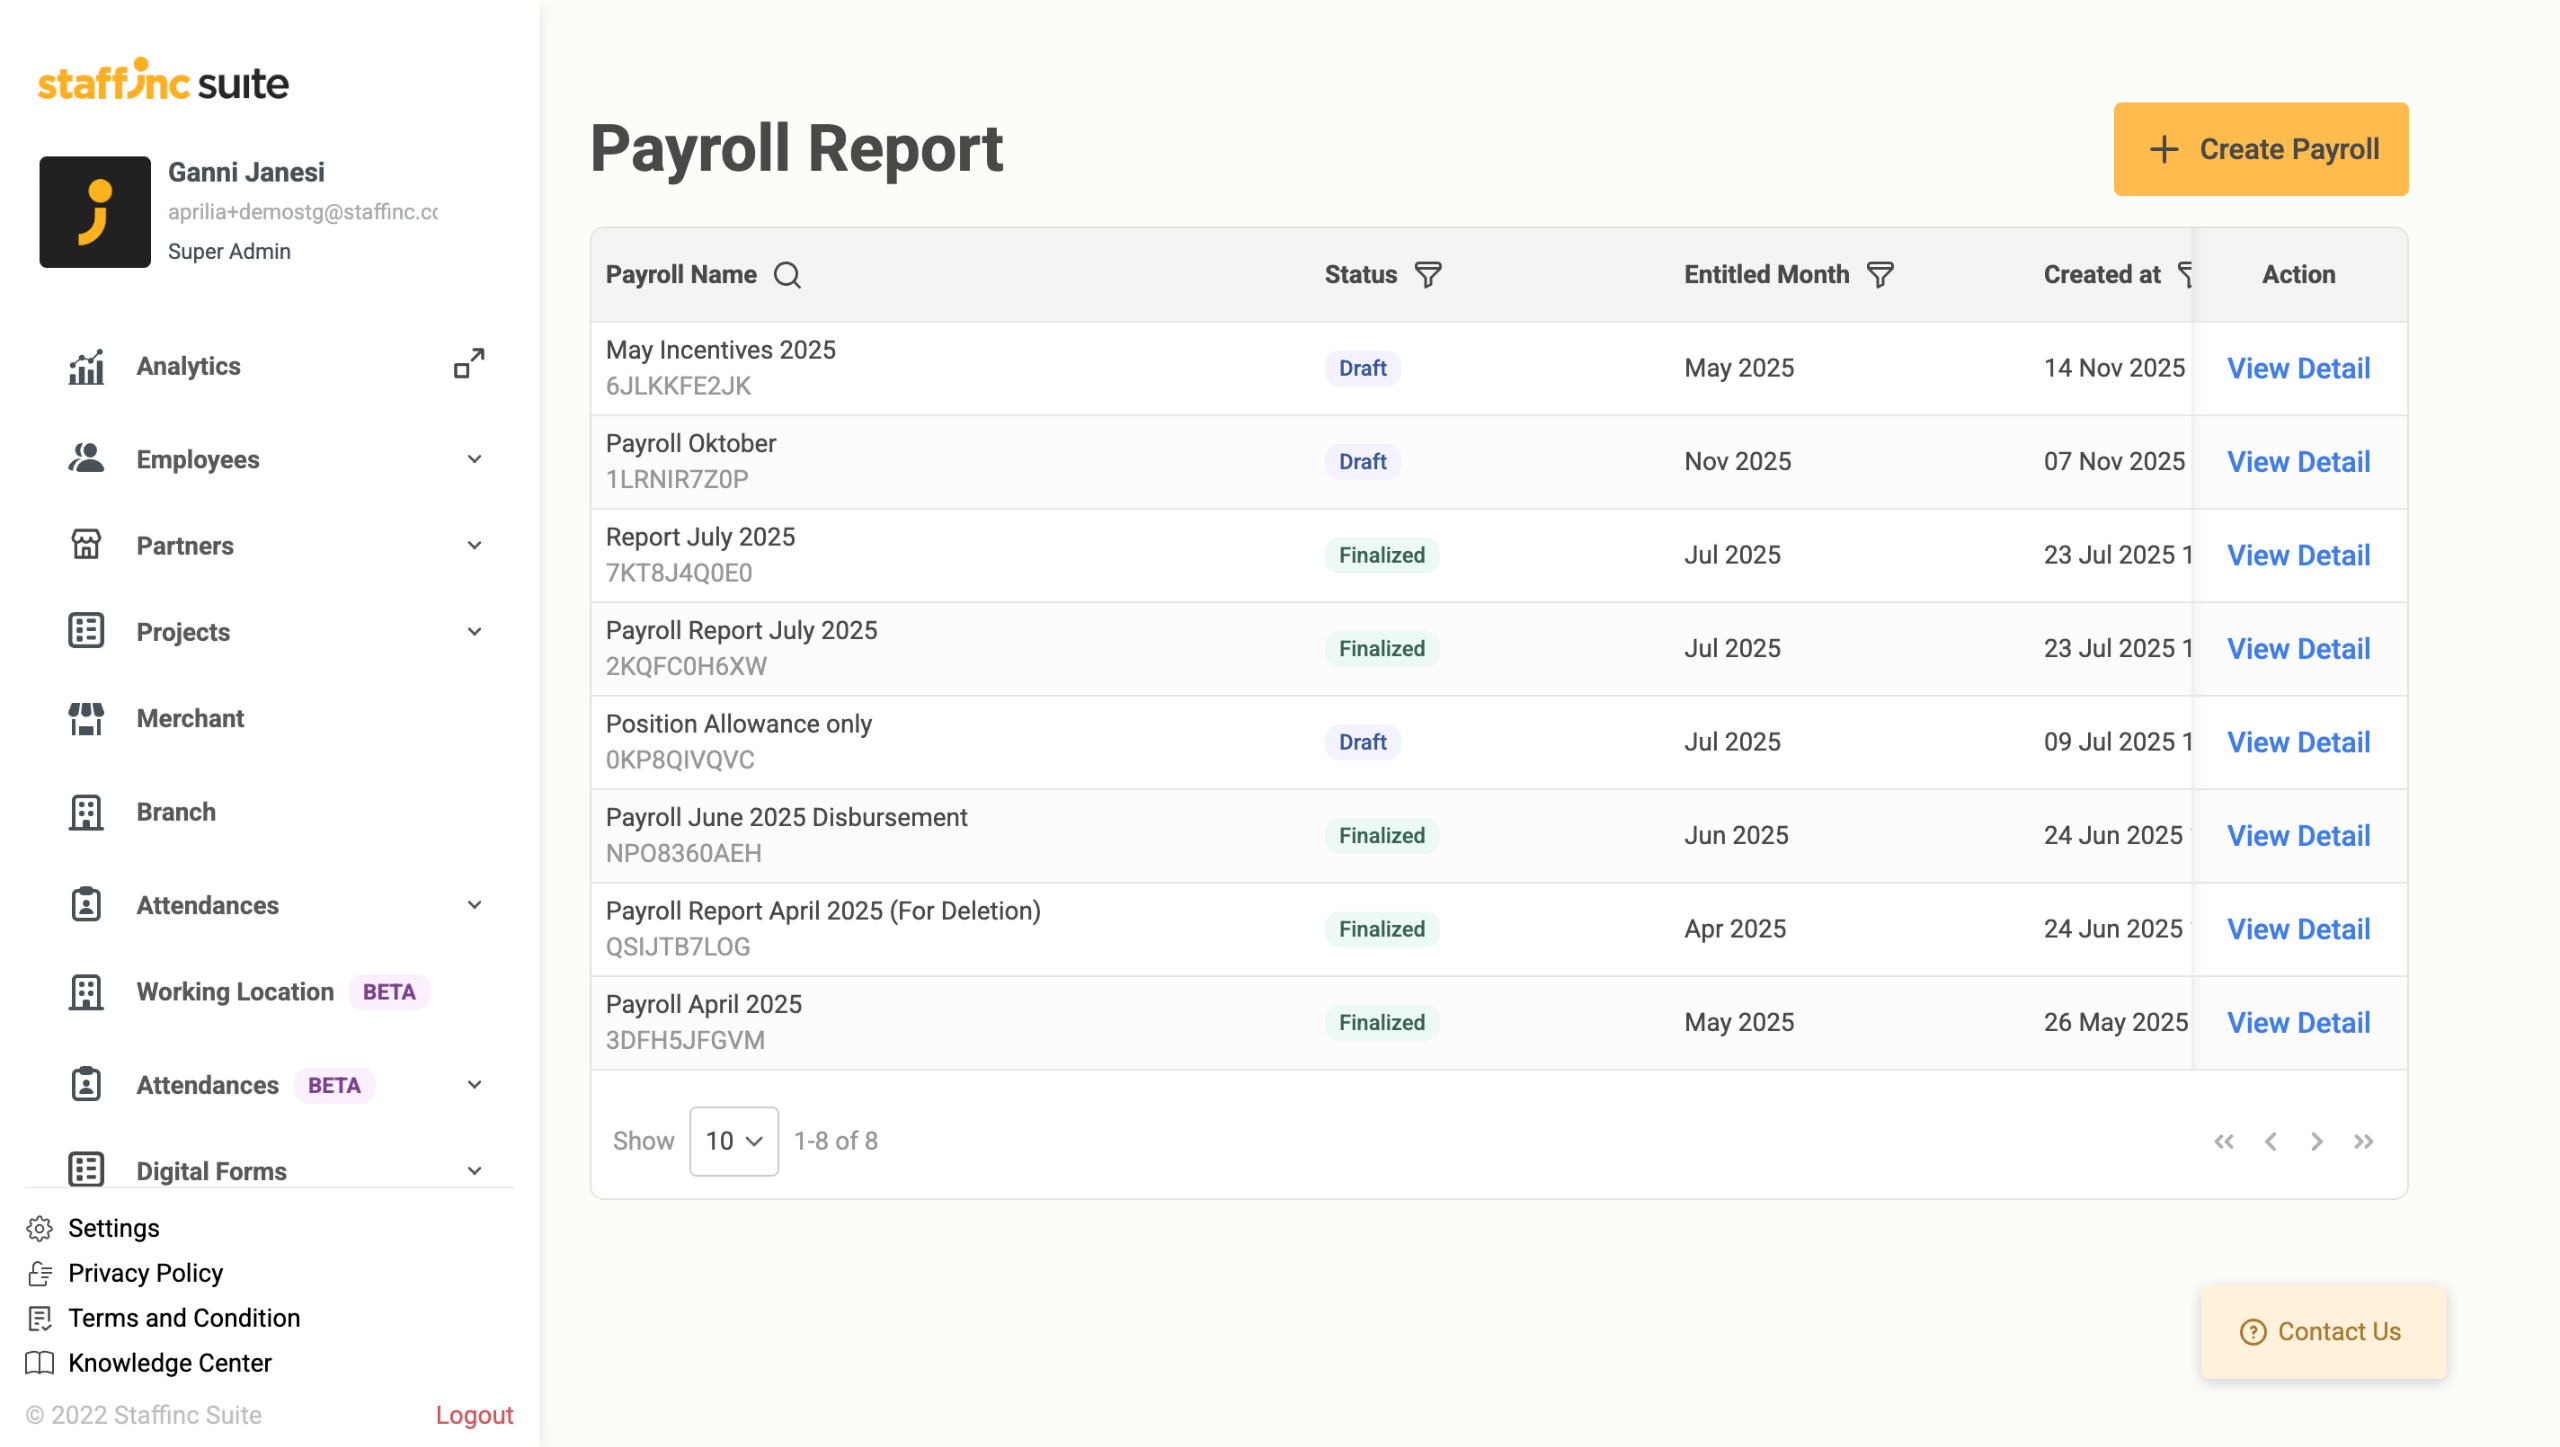
Task: Click the Analytics external link icon
Action: [x=469, y=364]
